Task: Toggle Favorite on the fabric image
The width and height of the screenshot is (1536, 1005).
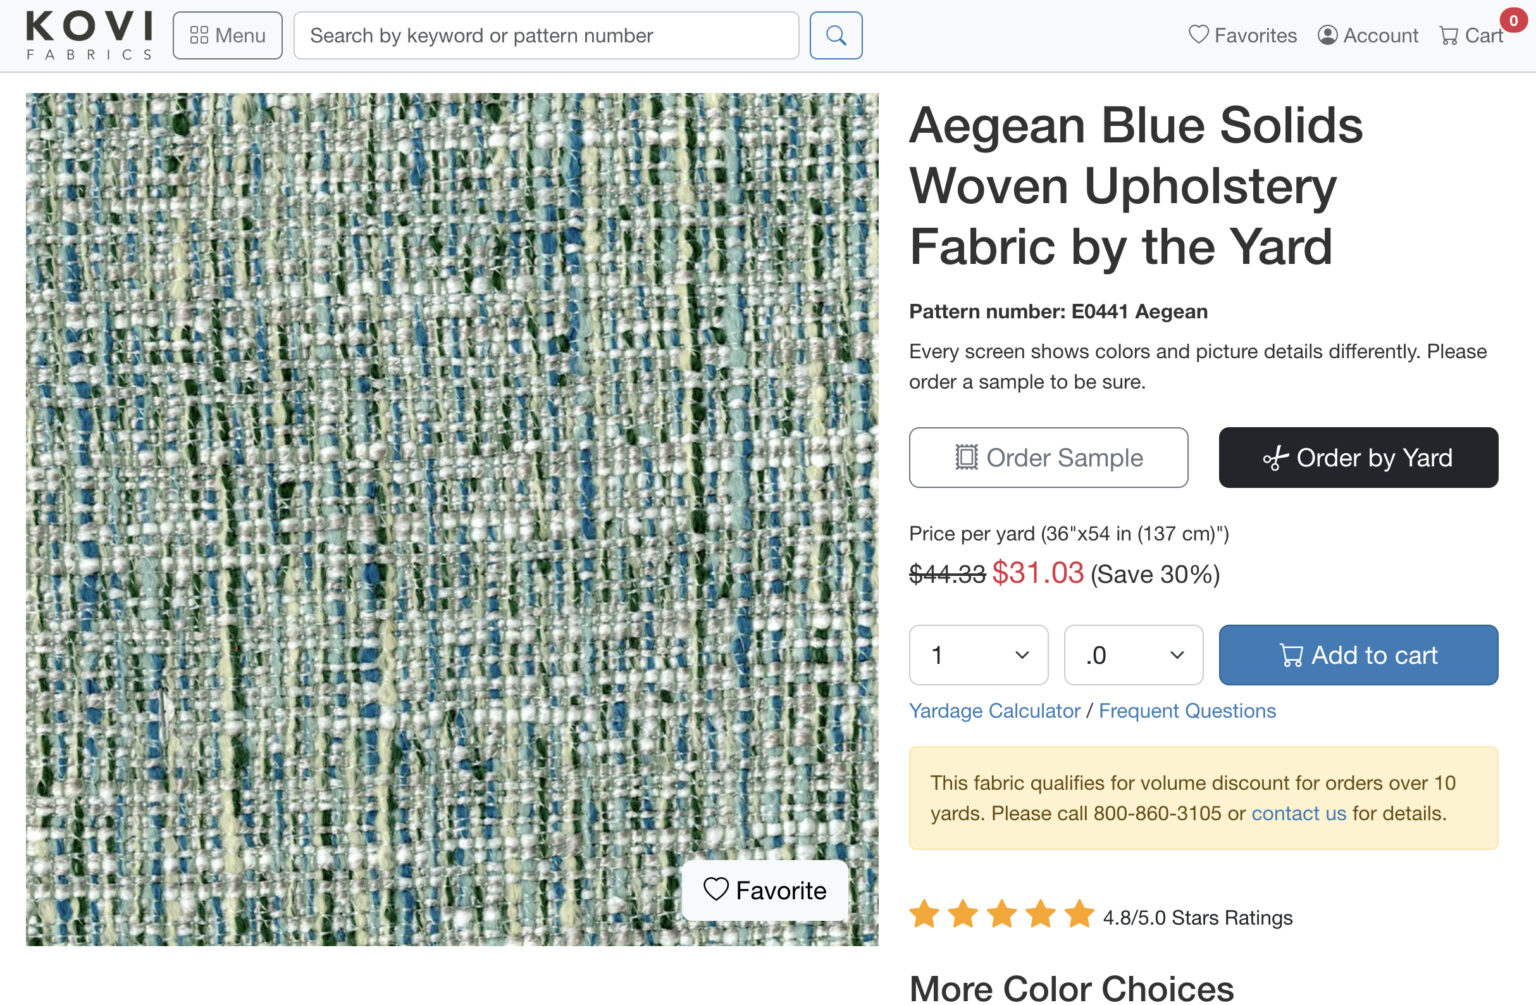Action: point(765,890)
